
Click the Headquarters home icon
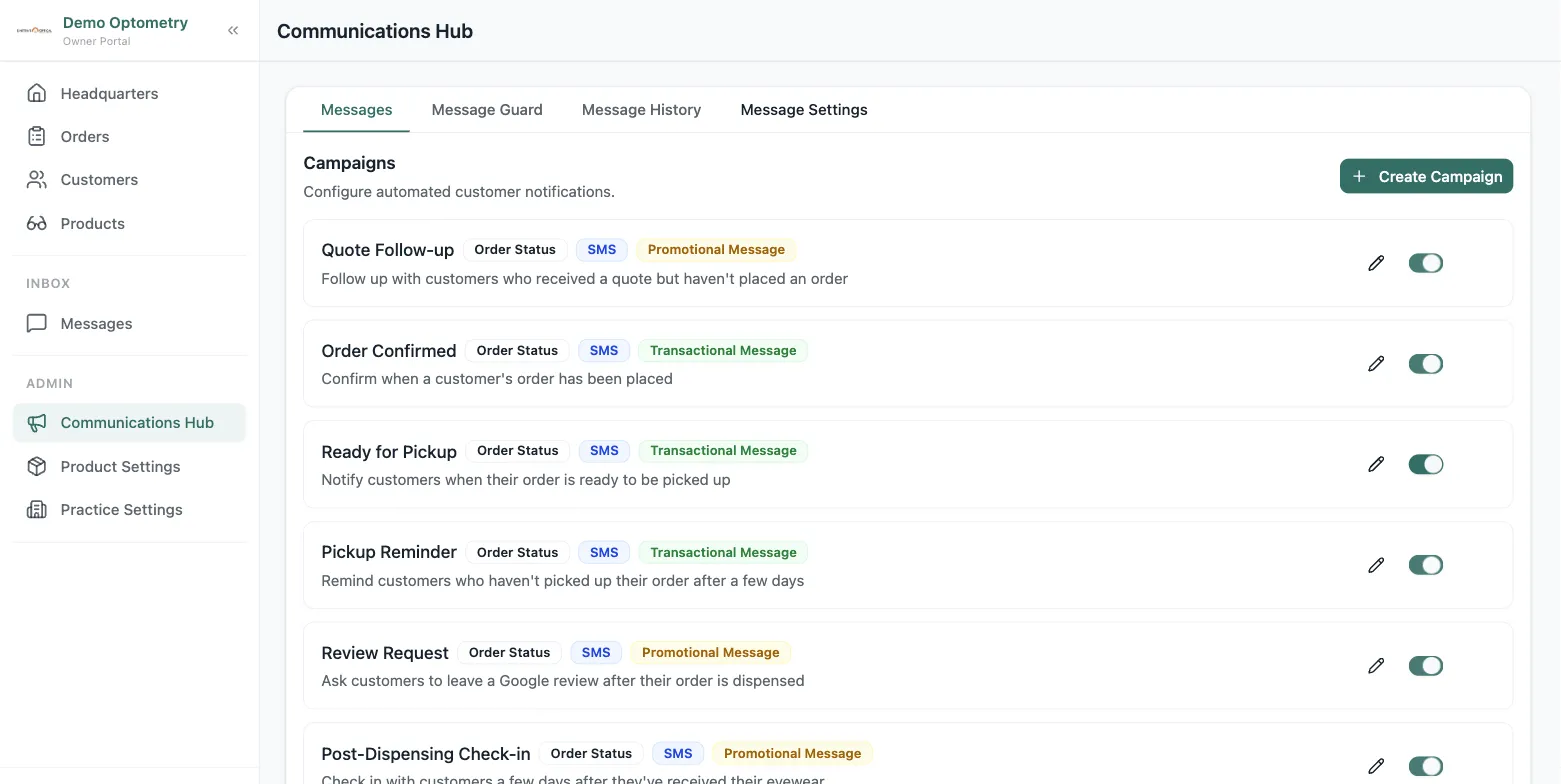(x=37, y=93)
